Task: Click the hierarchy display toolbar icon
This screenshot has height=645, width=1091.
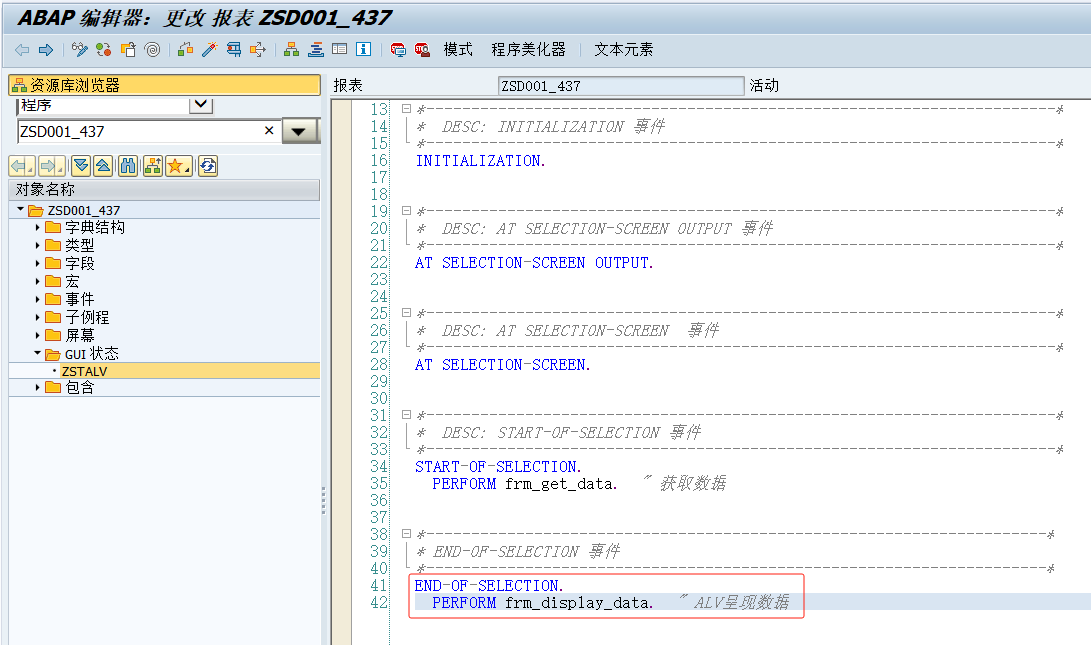Action: coord(290,48)
